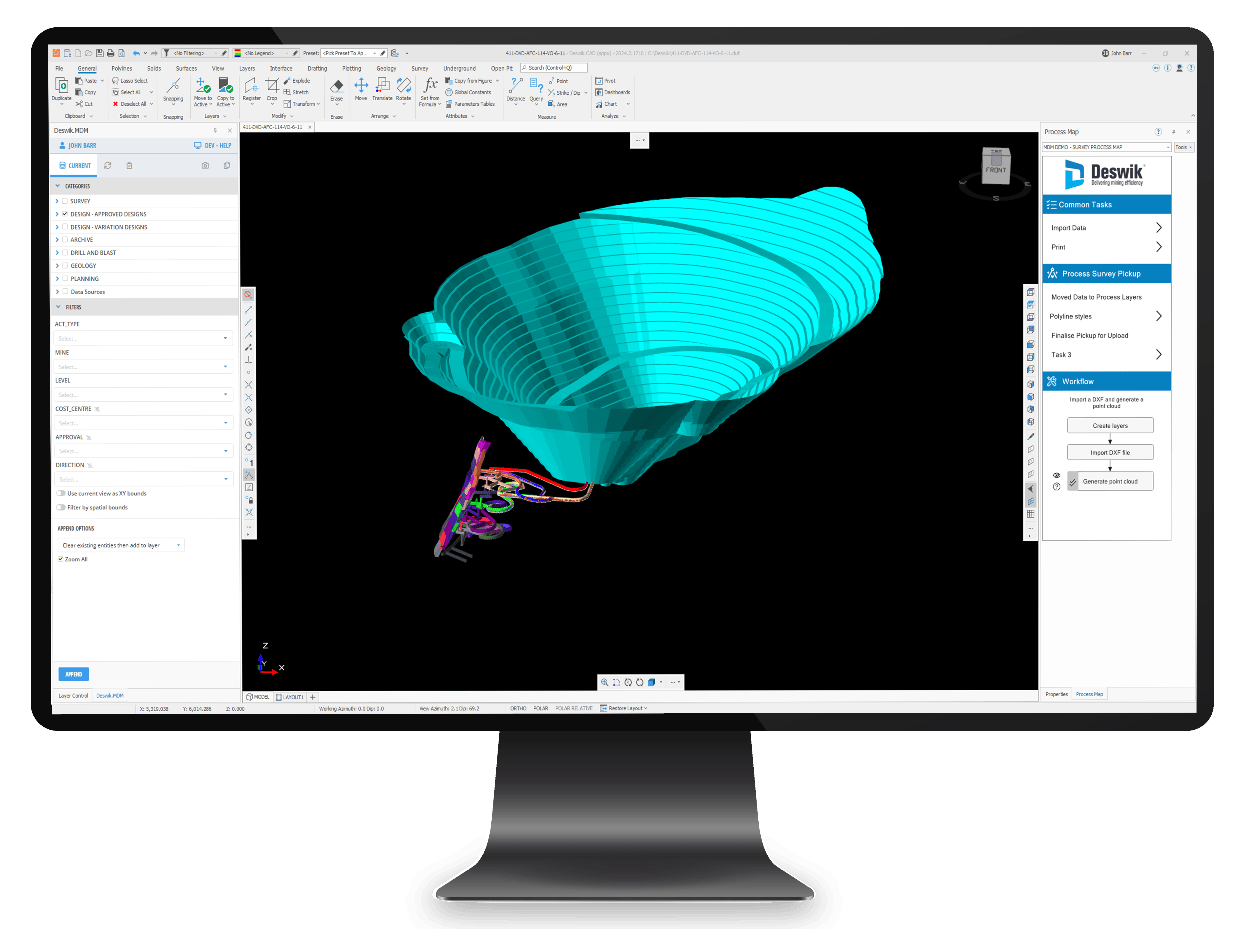Open the ACT_TYPE filter dropdown

[143, 339]
